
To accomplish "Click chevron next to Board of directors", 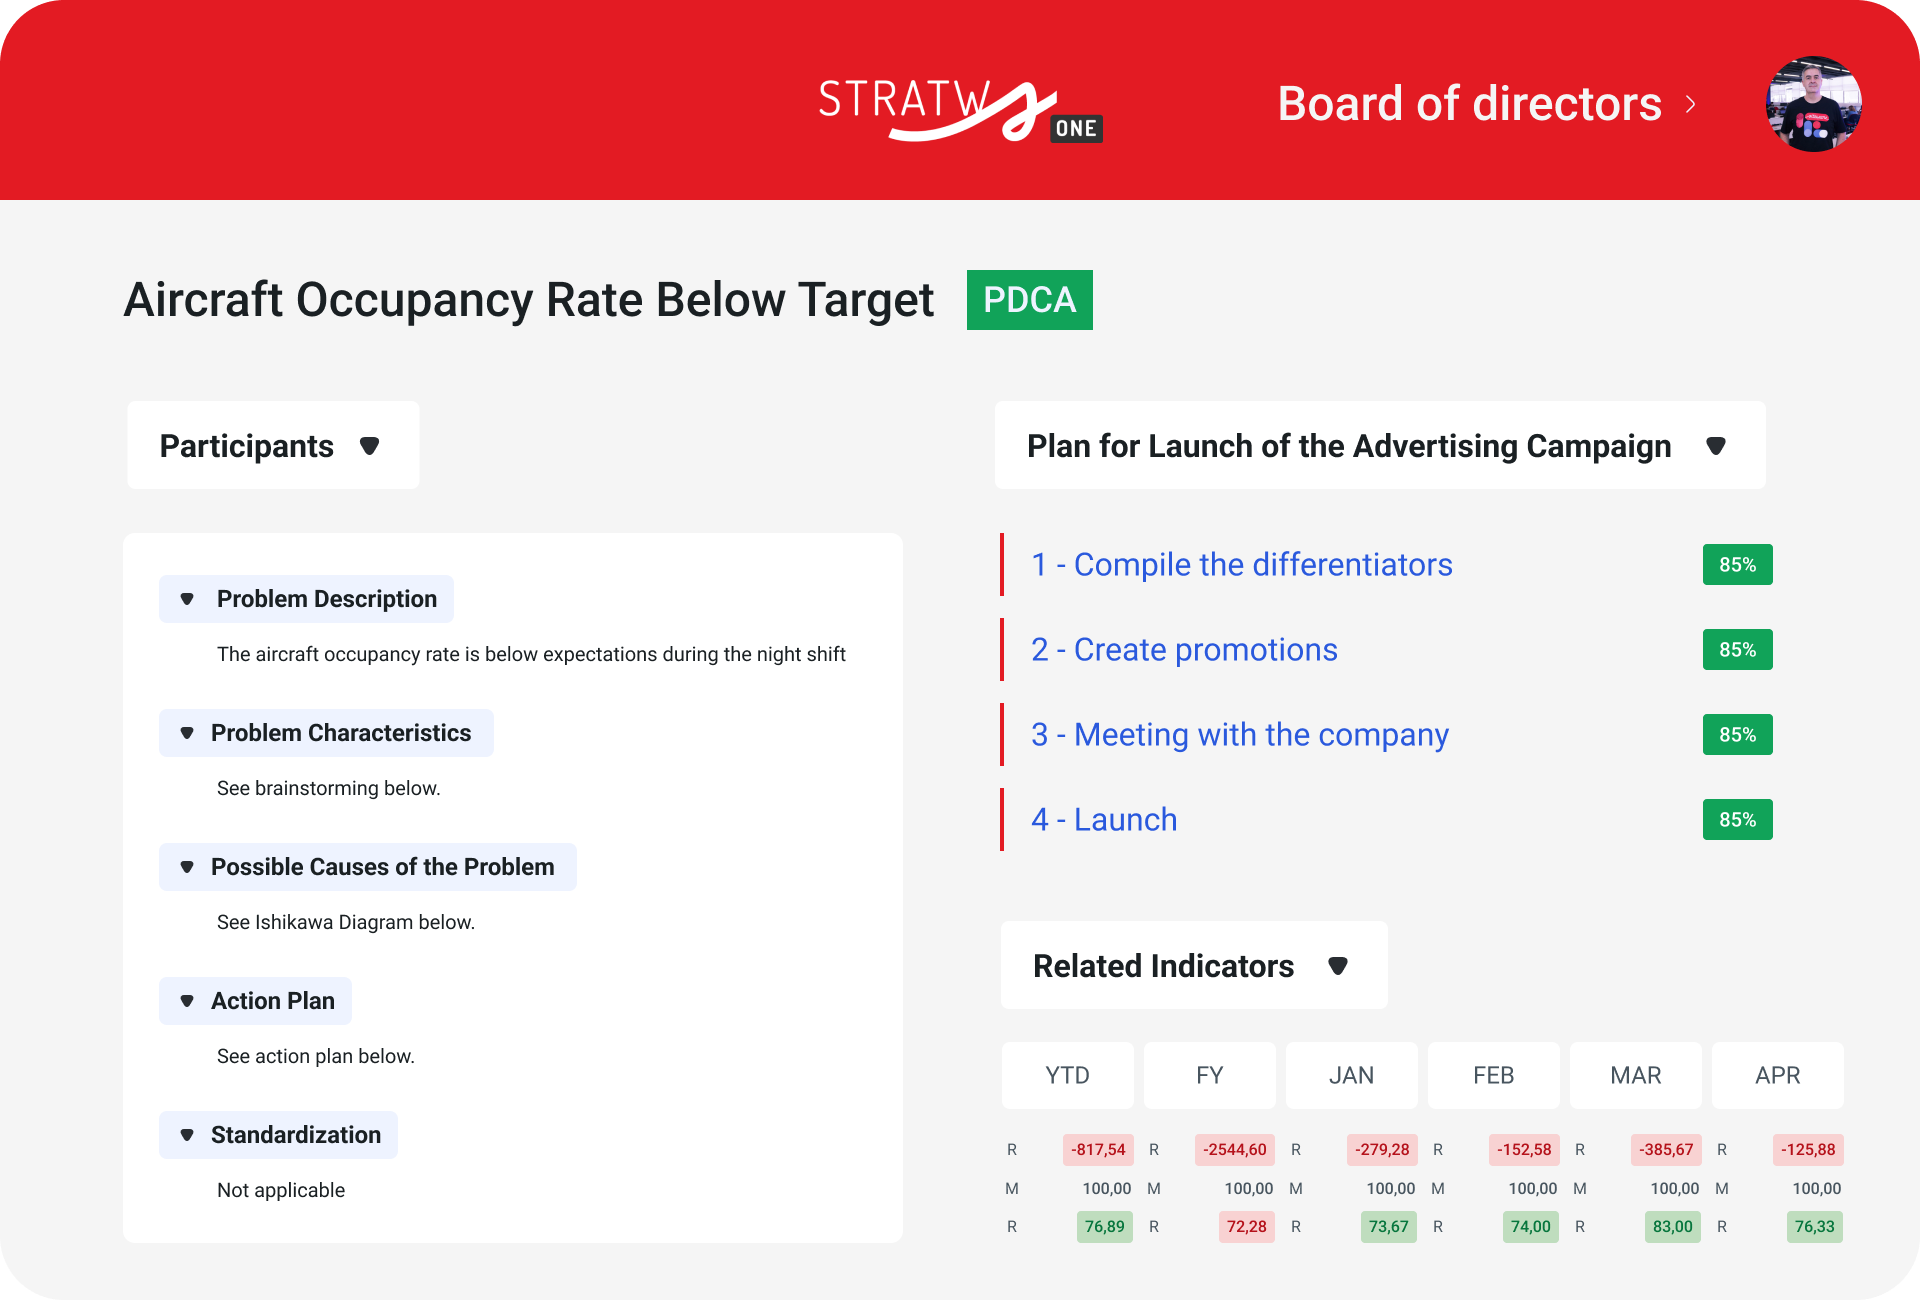I will 1690,104.
